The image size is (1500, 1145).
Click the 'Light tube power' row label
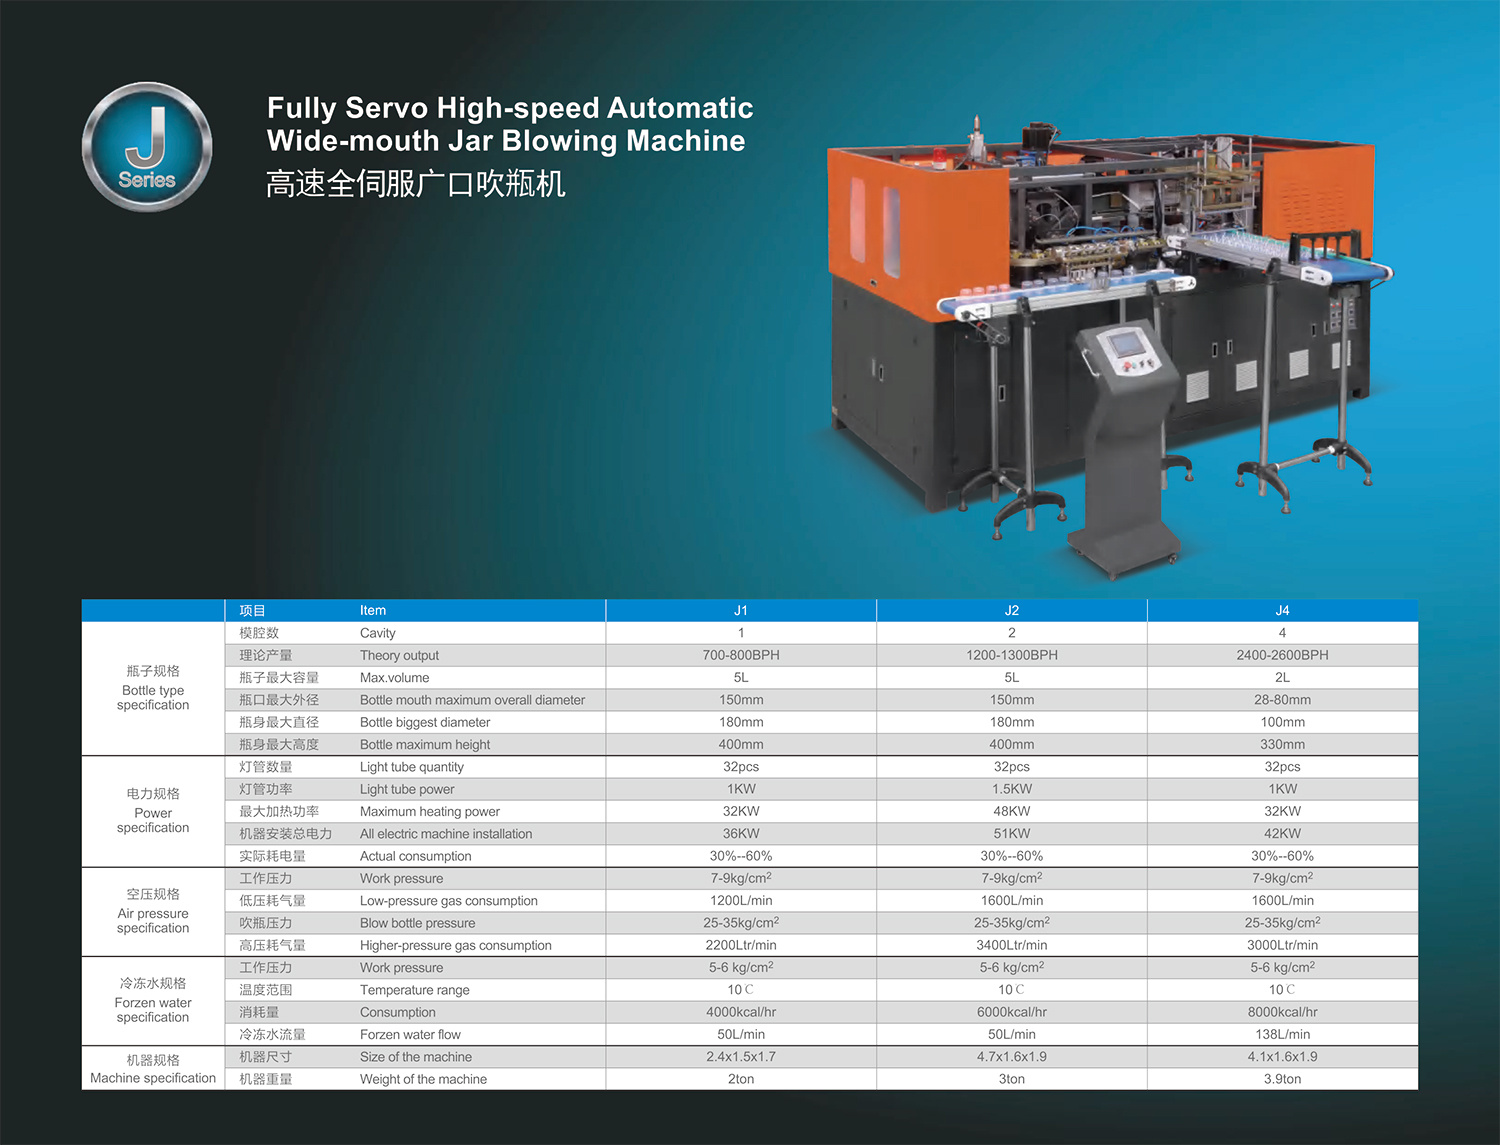(407, 789)
